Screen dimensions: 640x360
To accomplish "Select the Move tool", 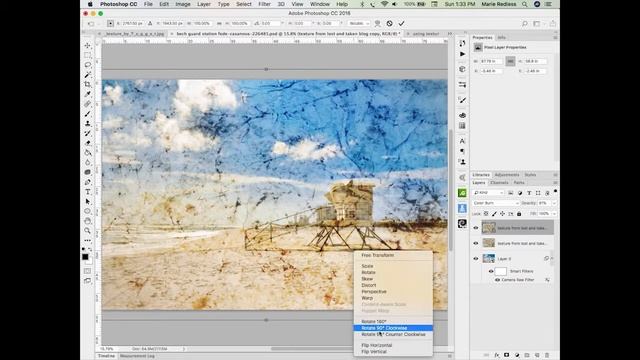I will click(x=88, y=45).
